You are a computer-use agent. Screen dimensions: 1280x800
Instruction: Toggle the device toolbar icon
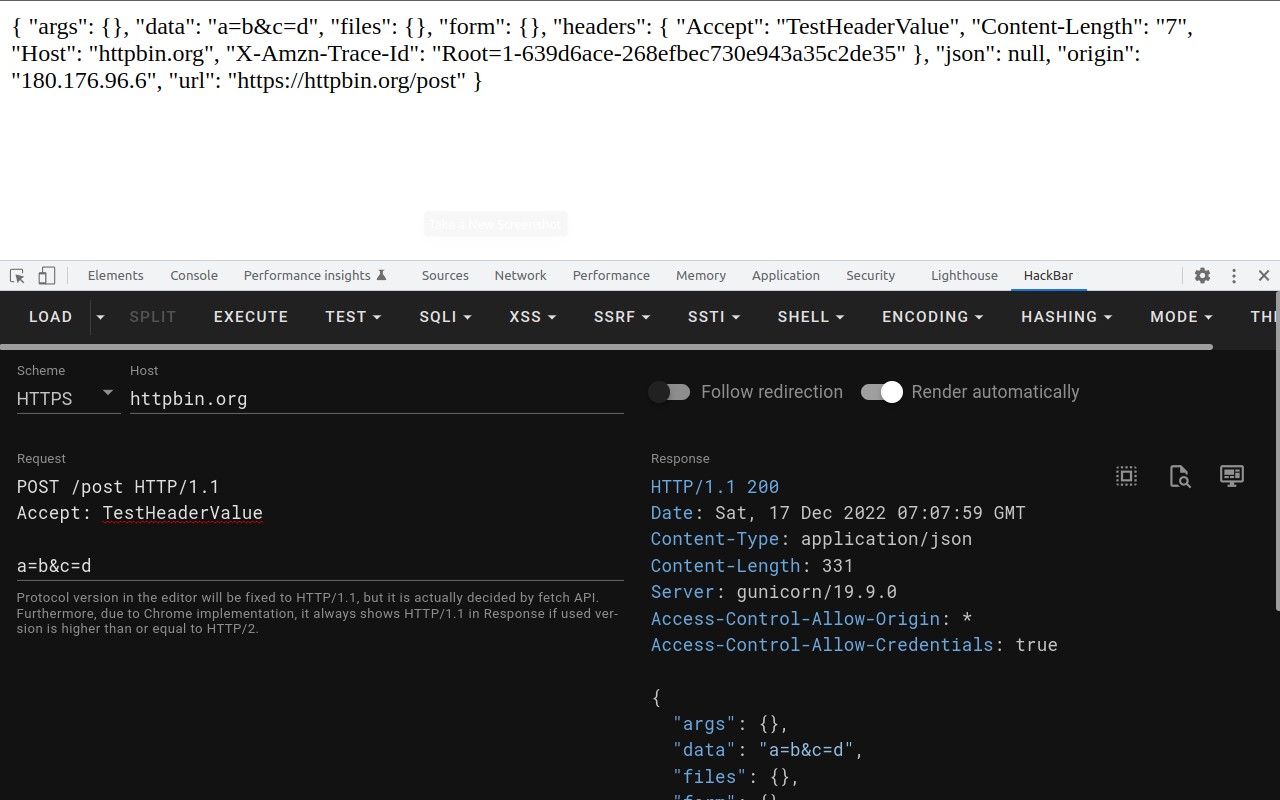pos(47,276)
